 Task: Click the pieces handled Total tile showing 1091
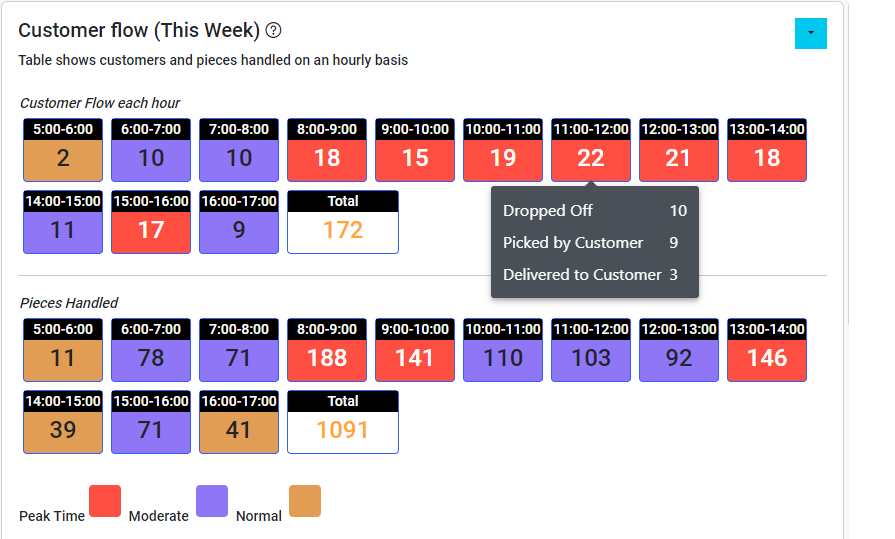click(x=343, y=422)
